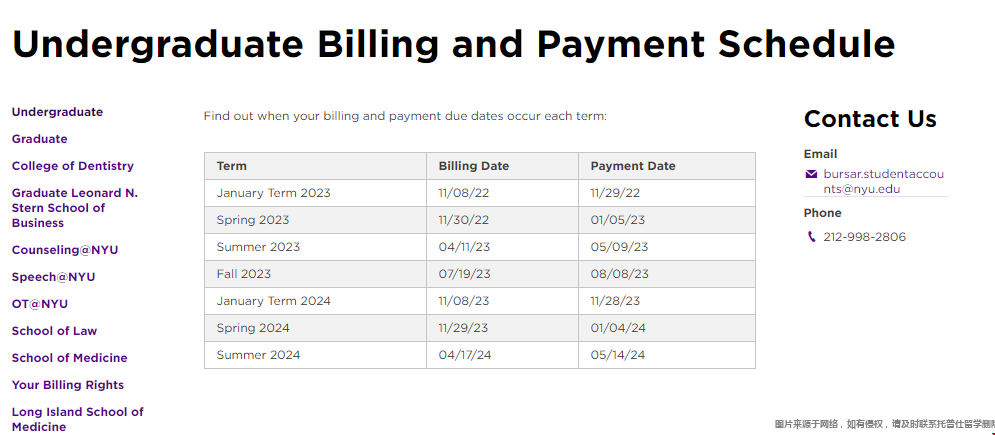Screen dimensions: 995x435
Task: Click the phone handset icon
Action: tap(811, 237)
